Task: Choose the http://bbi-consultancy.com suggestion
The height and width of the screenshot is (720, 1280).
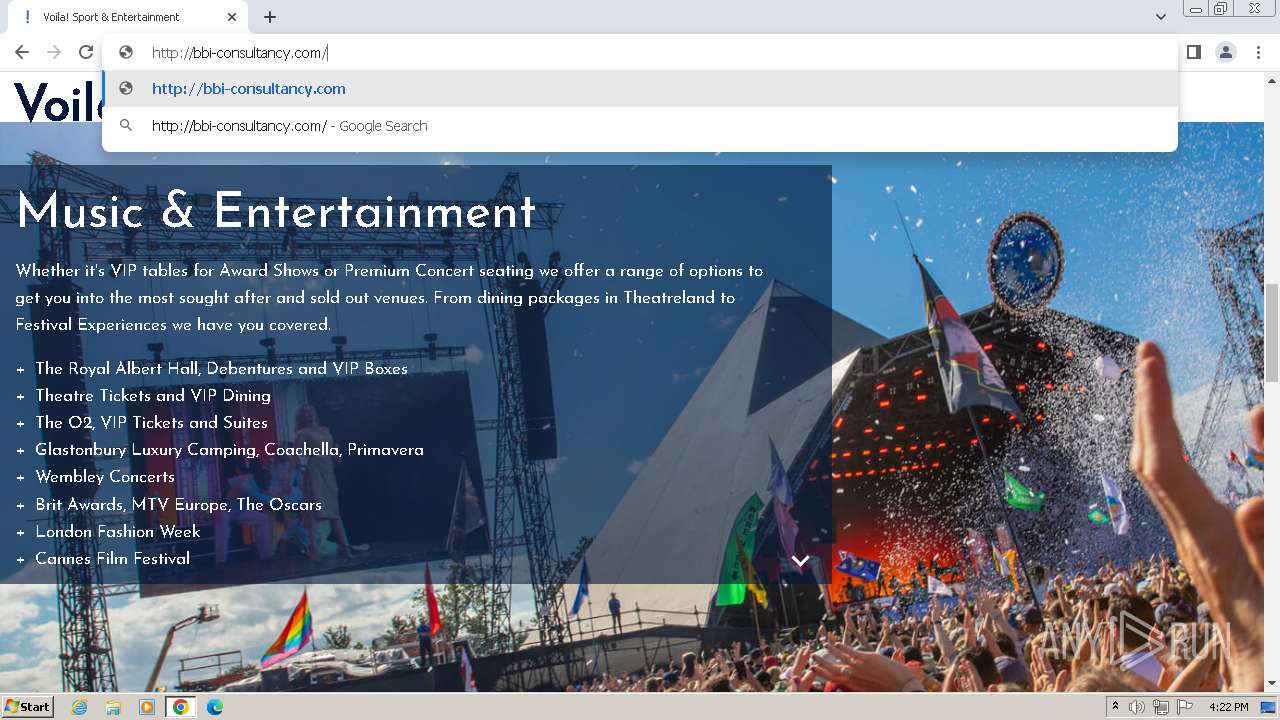Action: [x=640, y=89]
